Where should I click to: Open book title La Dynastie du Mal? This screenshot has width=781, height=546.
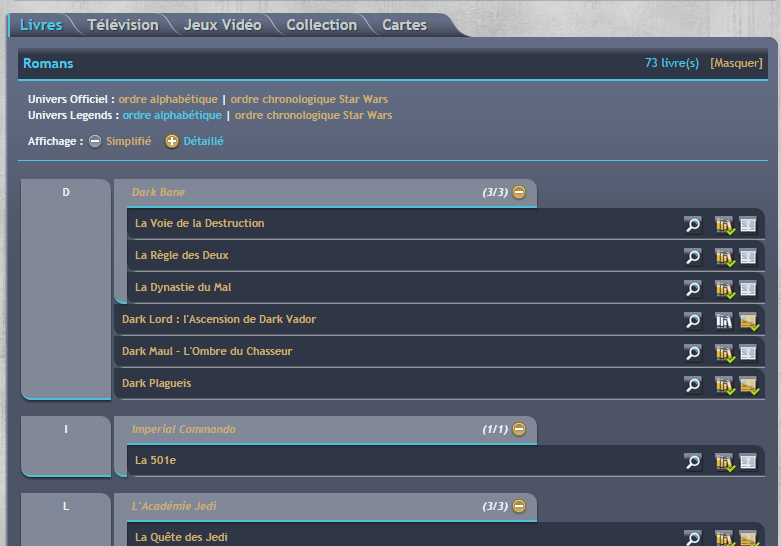point(183,287)
